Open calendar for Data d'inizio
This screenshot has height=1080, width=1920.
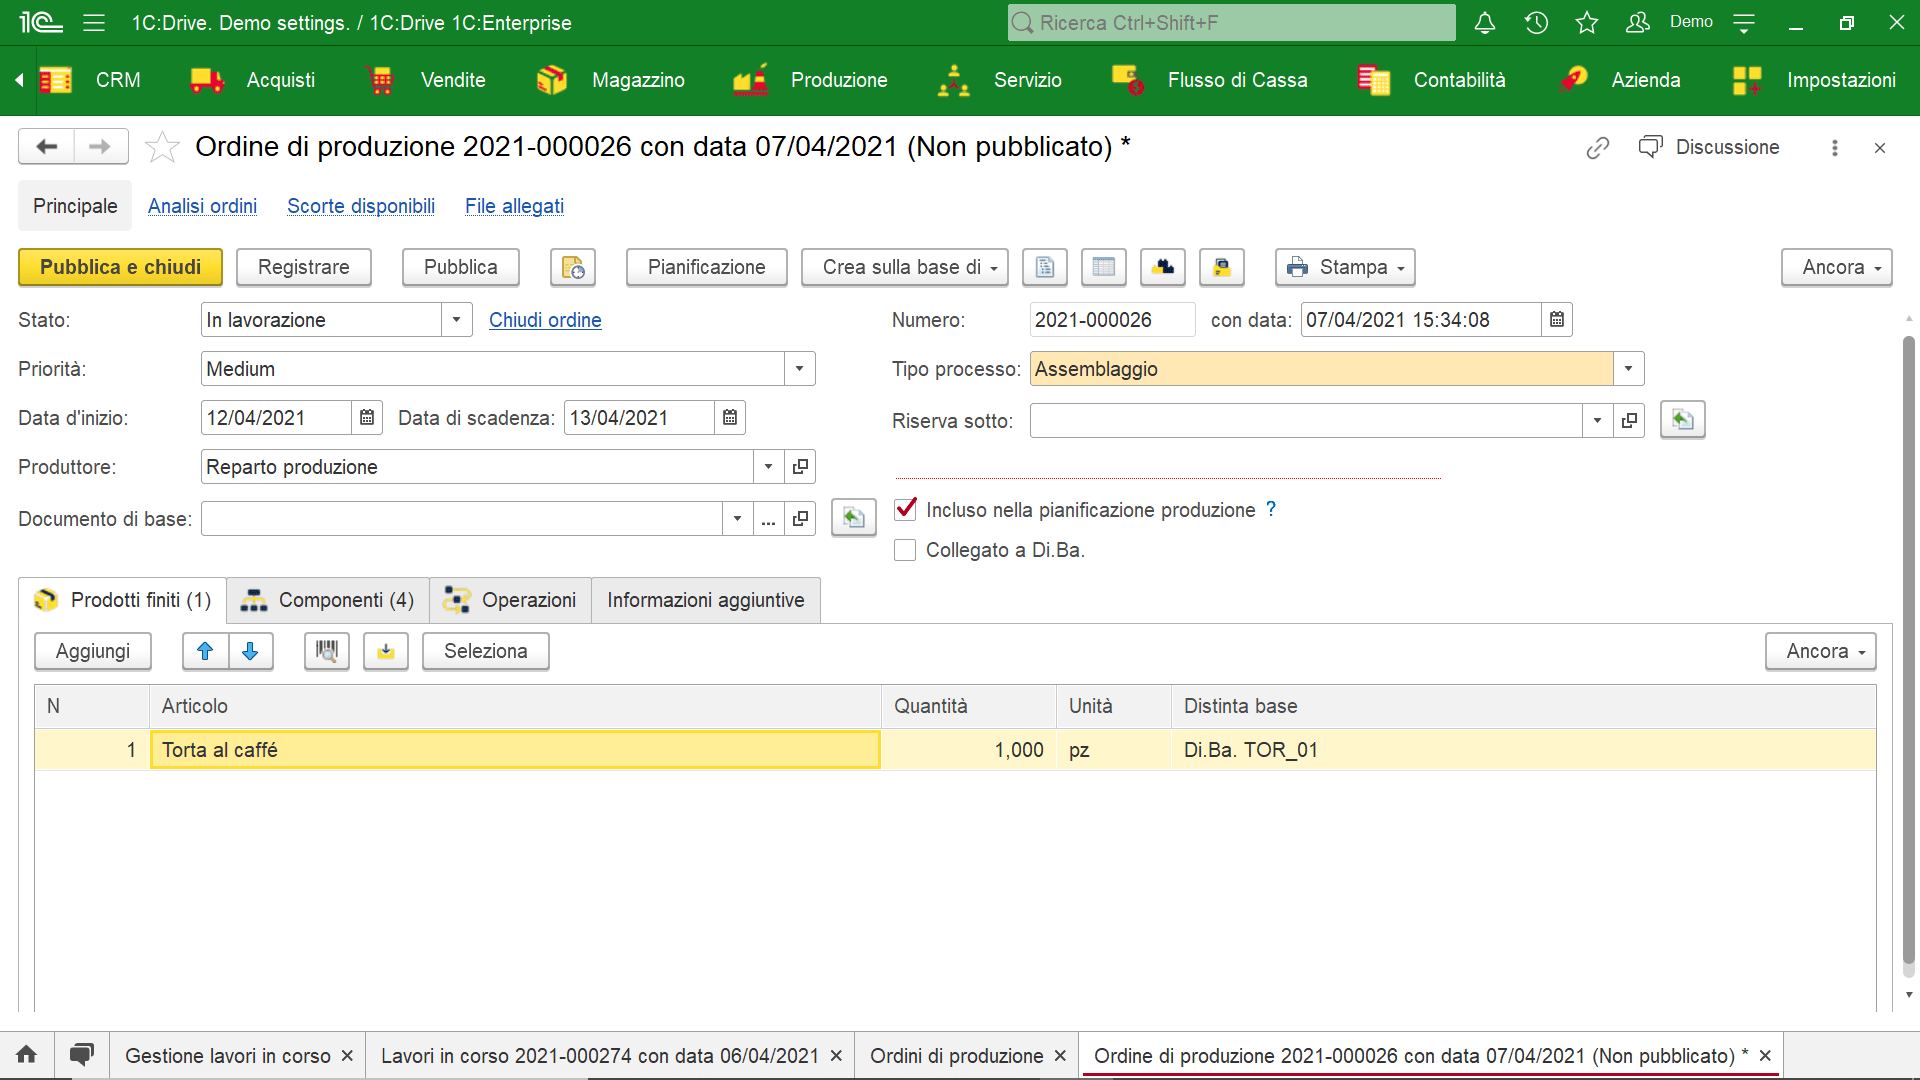[367, 418]
